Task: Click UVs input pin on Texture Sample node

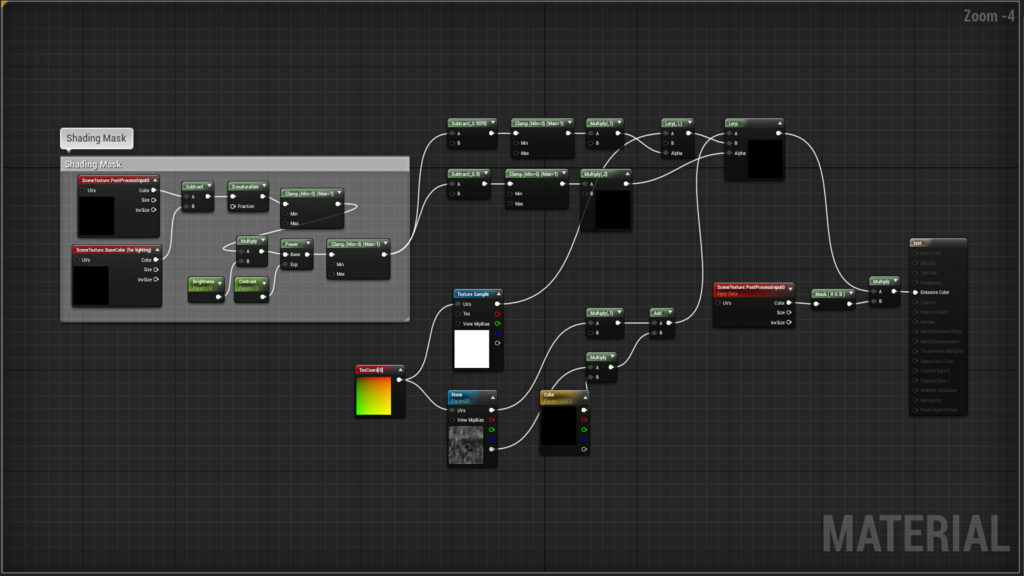Action: coord(458,304)
